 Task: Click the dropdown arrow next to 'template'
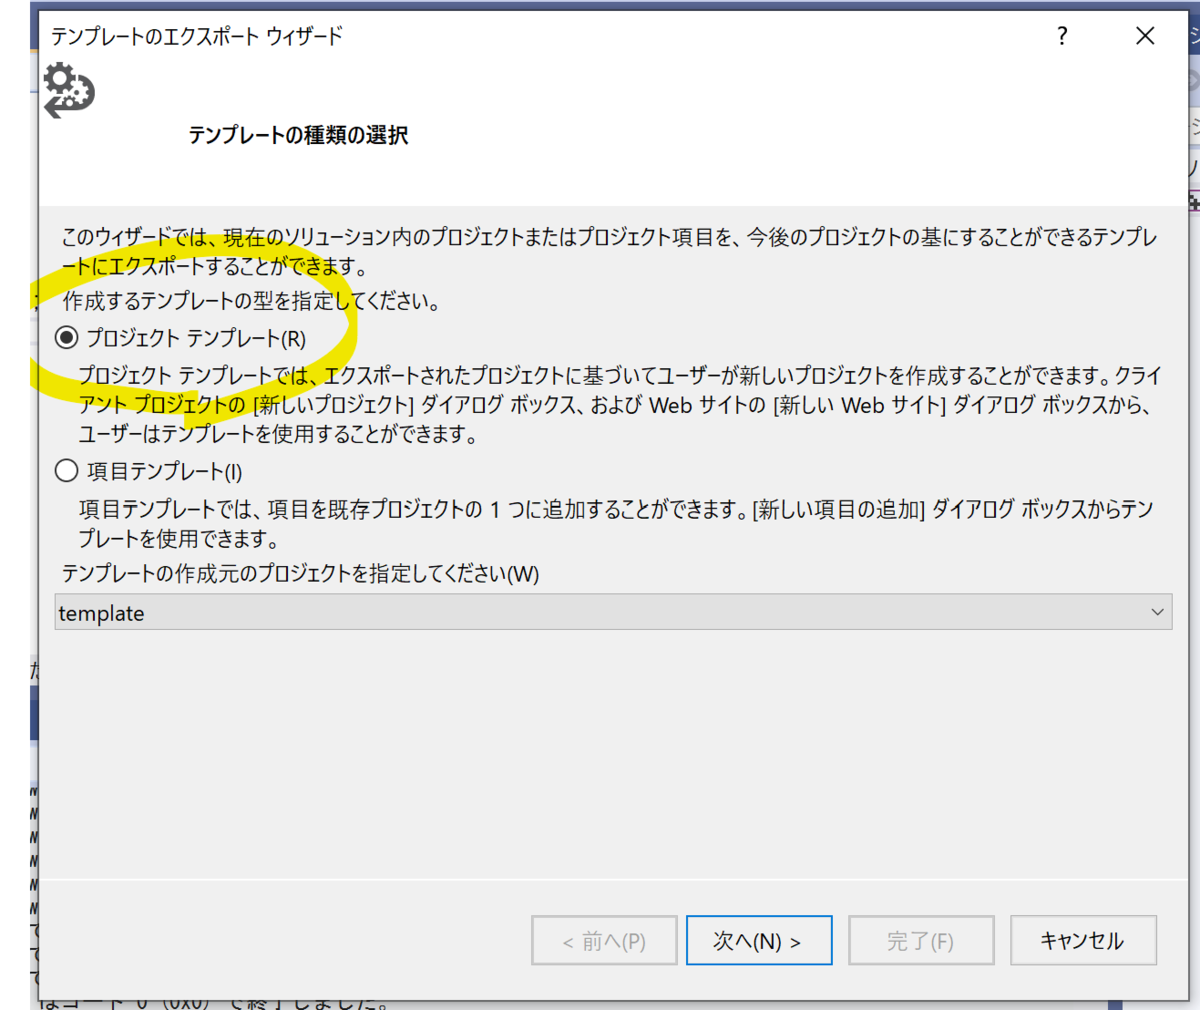coord(1158,611)
